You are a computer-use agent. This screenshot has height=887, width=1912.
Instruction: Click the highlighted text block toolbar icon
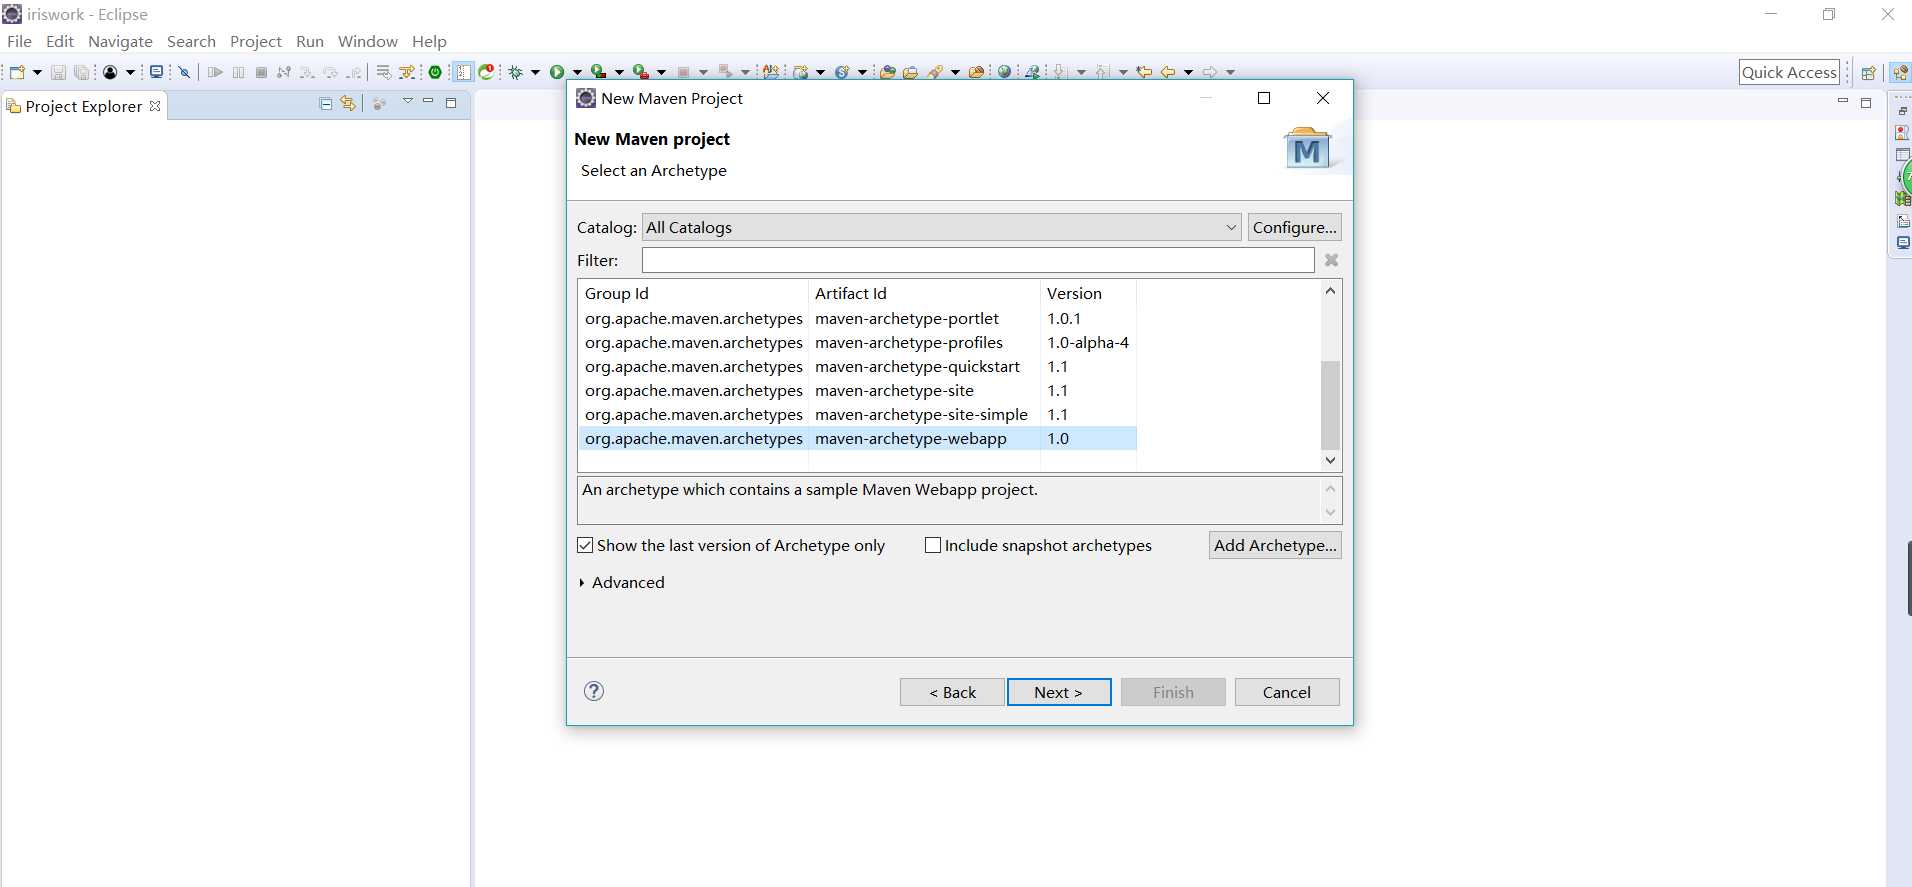[x=464, y=72]
